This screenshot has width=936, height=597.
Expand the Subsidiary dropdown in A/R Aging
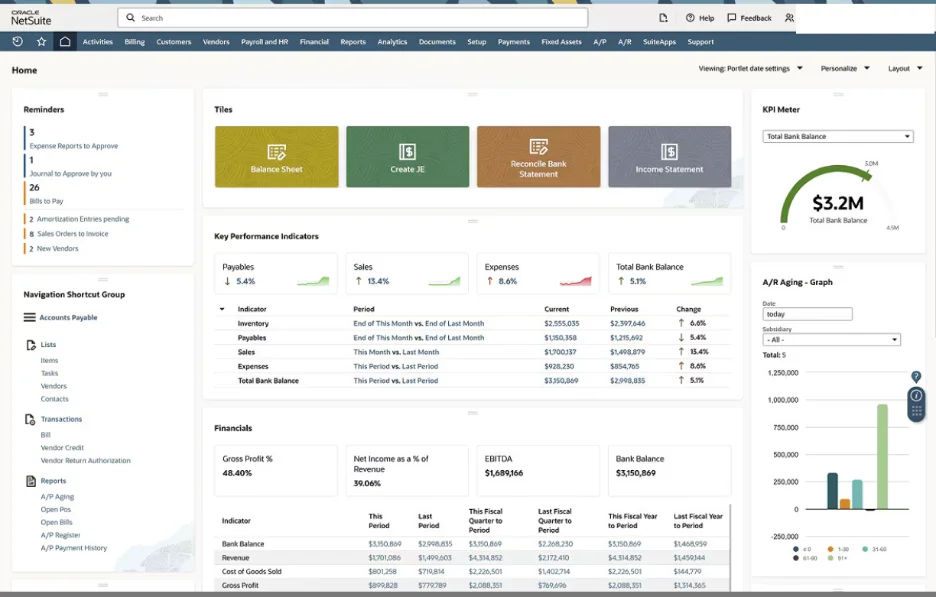(x=831, y=340)
